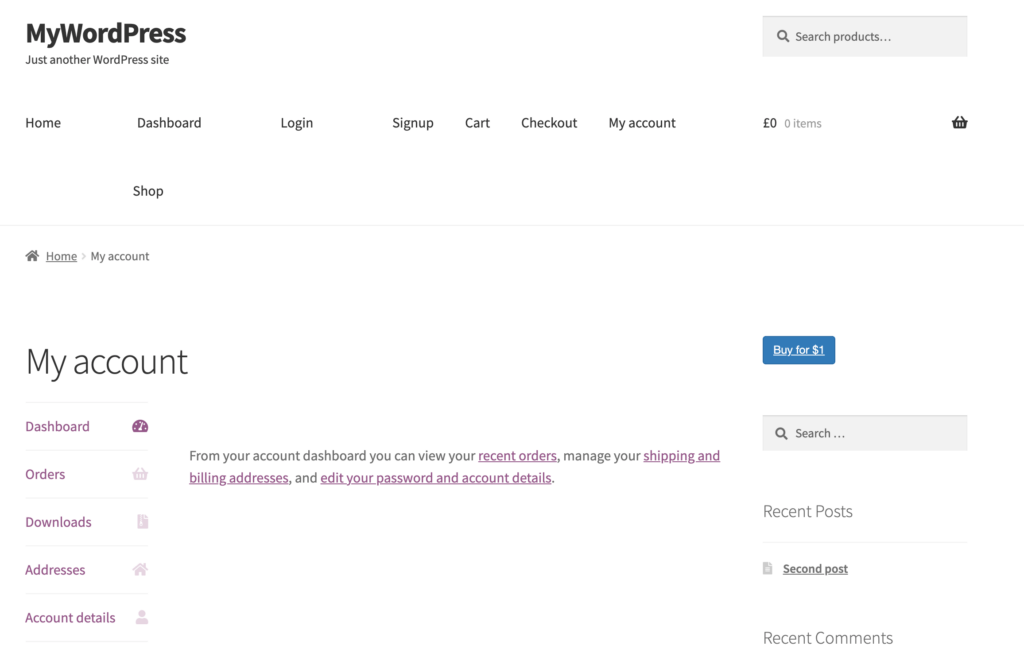Click the Recent Posts heading

pyautogui.click(x=808, y=511)
